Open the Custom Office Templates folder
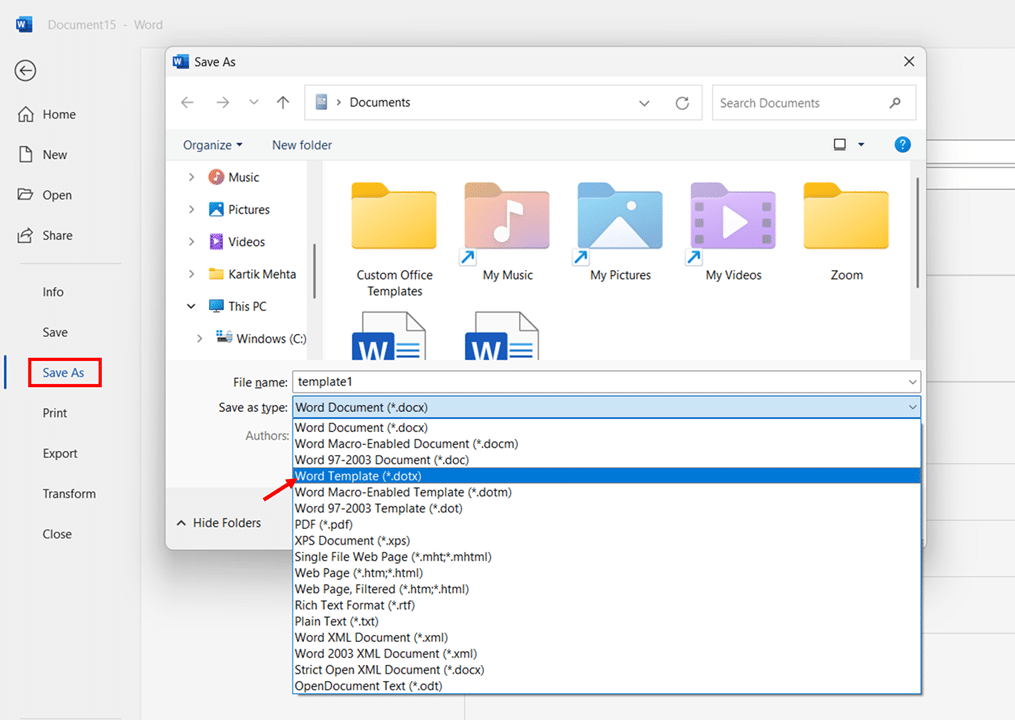The height and width of the screenshot is (720, 1015). [394, 240]
